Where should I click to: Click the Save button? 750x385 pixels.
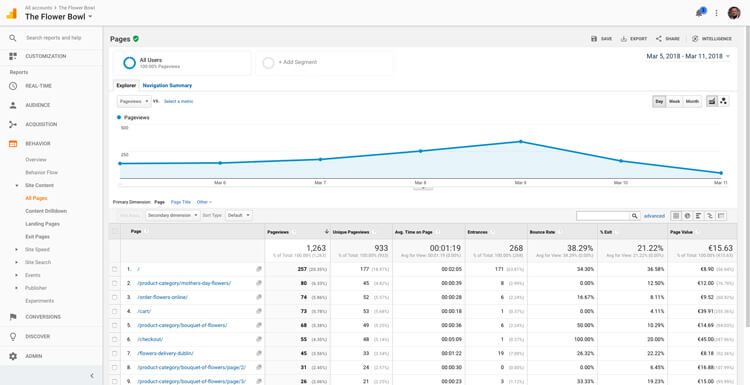click(x=601, y=39)
